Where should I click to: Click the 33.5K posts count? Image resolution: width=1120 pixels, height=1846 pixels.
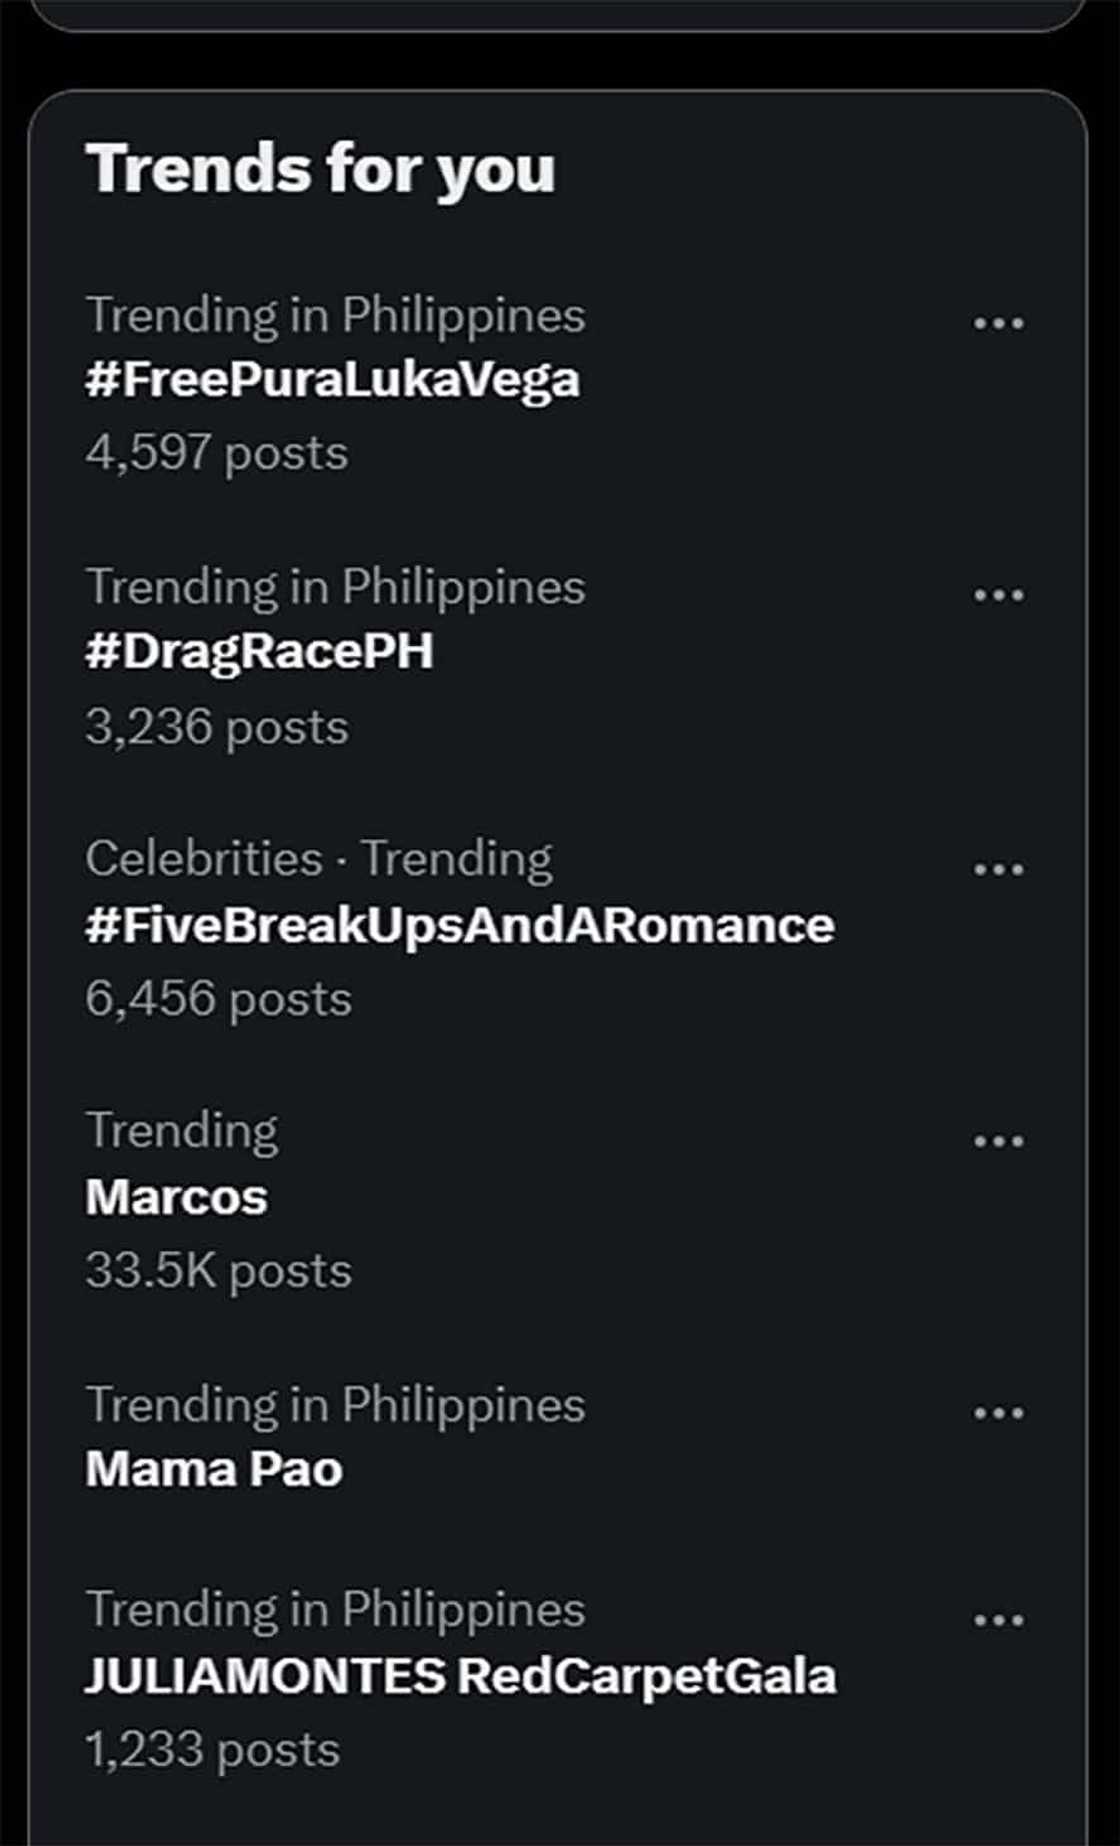pyautogui.click(x=218, y=1271)
